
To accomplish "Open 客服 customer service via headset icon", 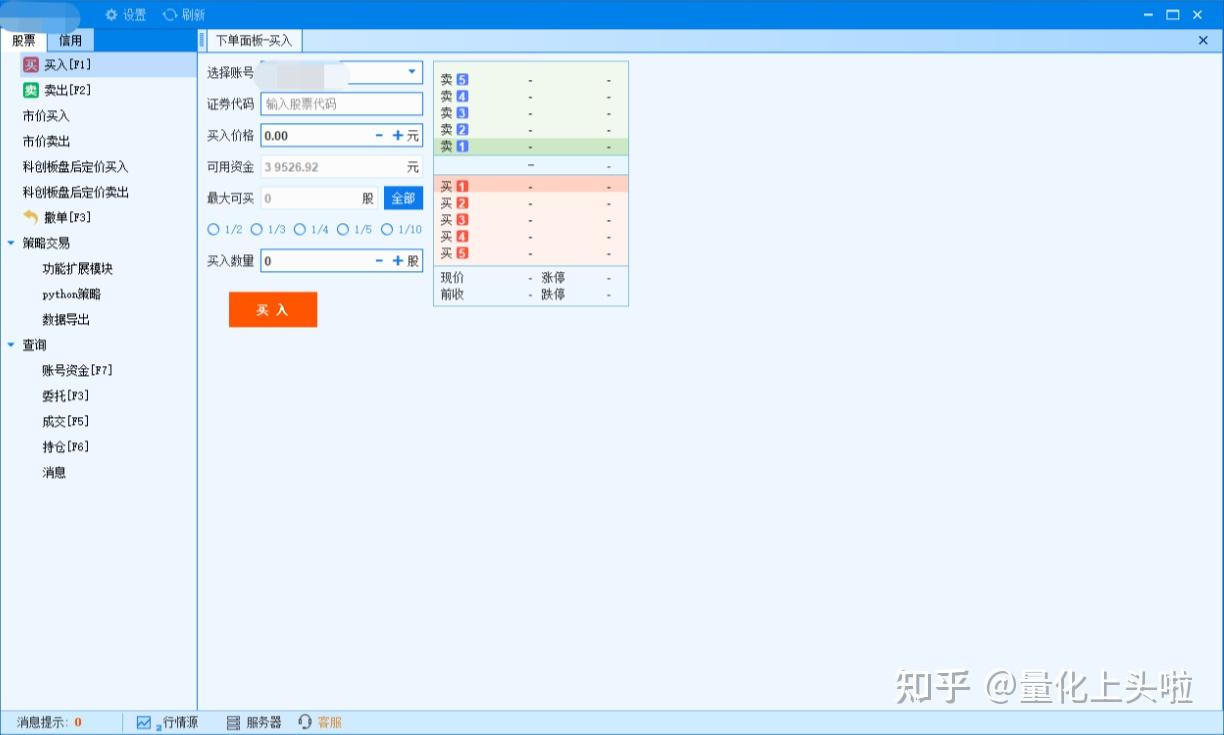I will point(304,721).
